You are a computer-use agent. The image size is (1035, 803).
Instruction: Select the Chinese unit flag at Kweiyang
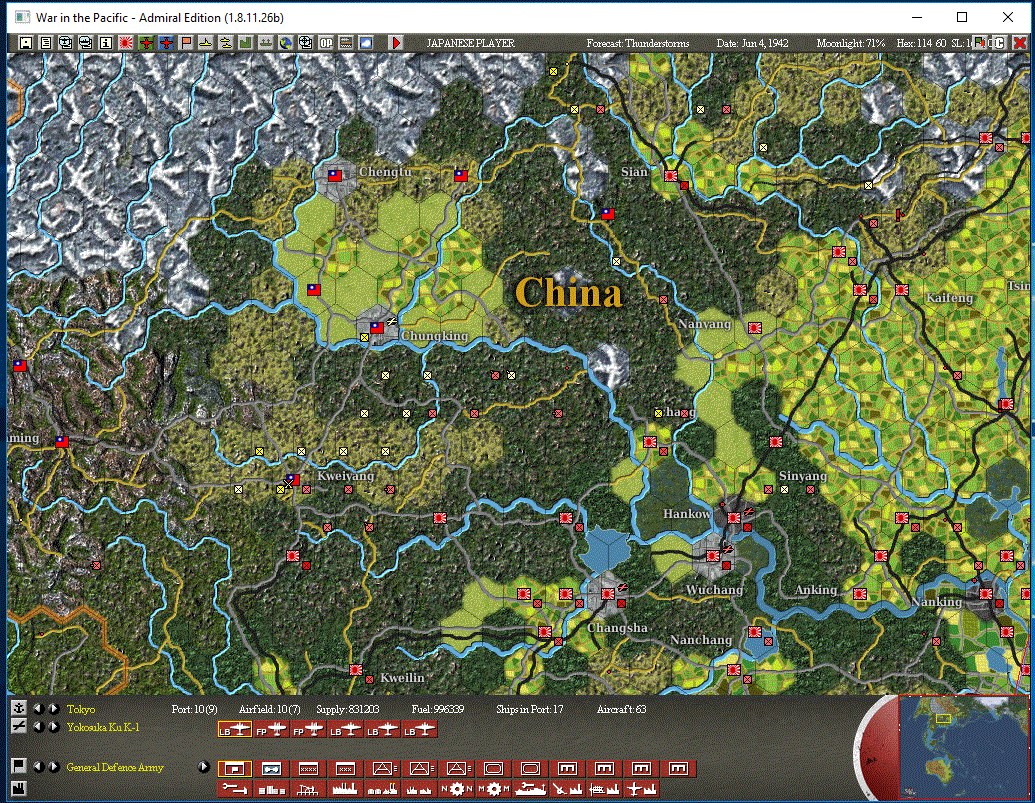292,480
